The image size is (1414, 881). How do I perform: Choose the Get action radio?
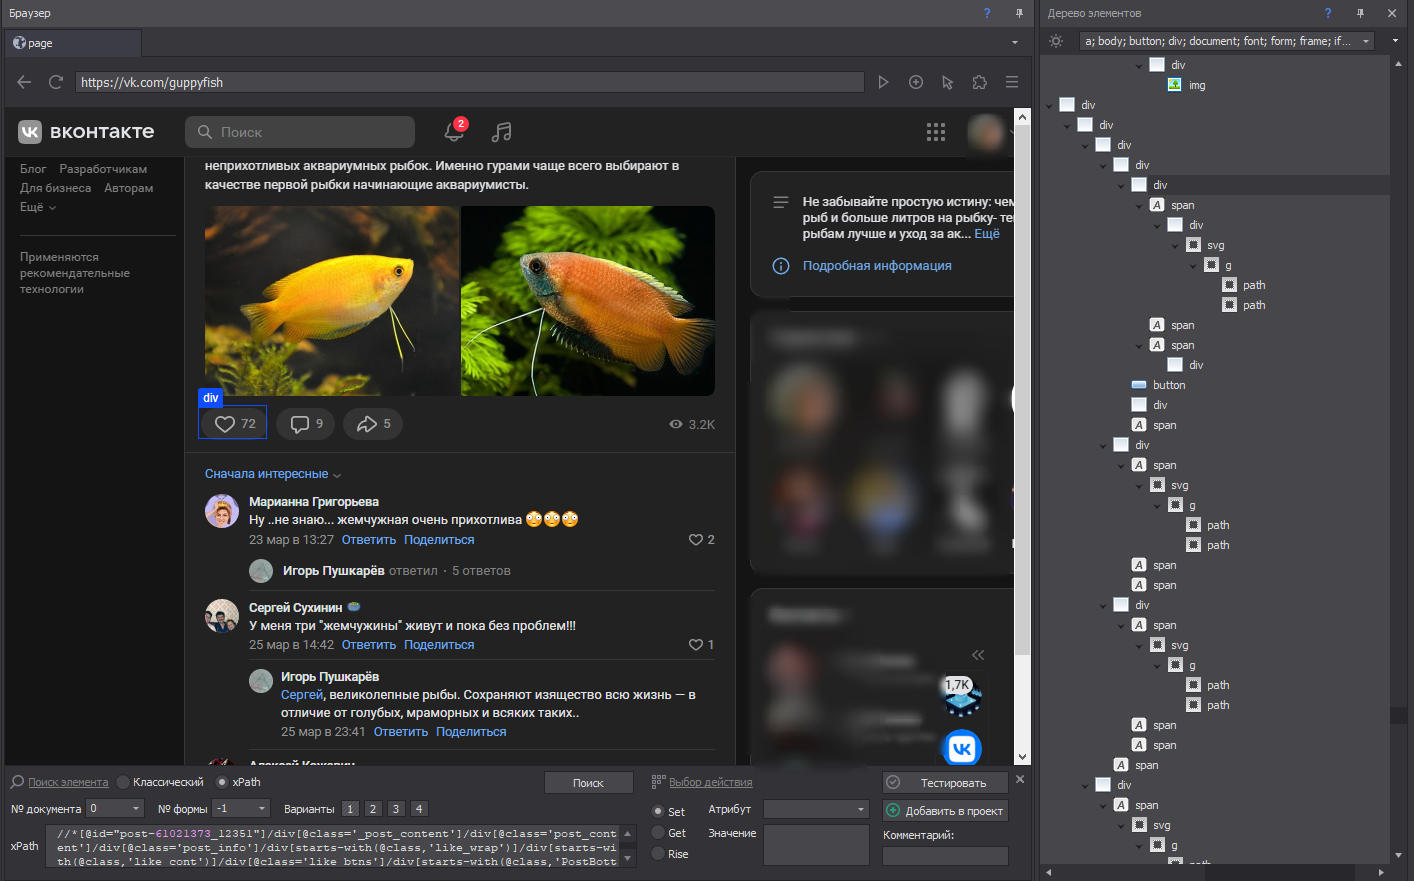tap(658, 833)
